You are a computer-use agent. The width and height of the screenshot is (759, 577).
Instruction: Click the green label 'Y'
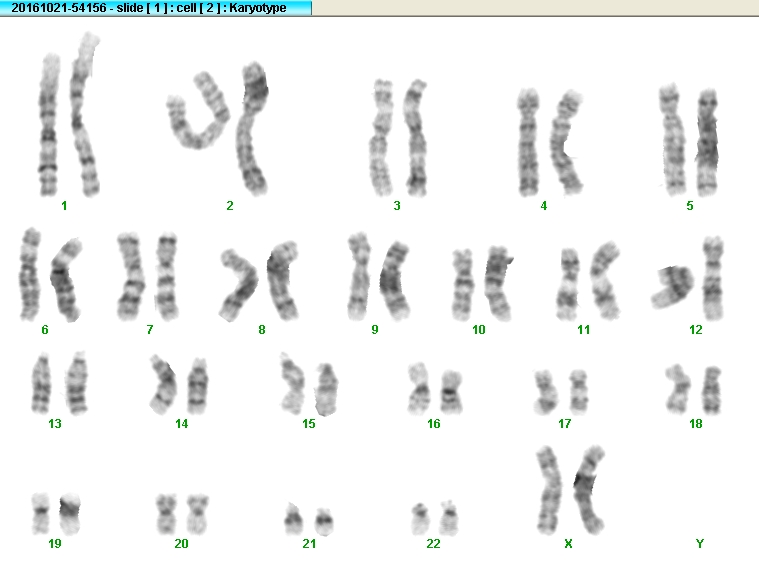pos(699,544)
